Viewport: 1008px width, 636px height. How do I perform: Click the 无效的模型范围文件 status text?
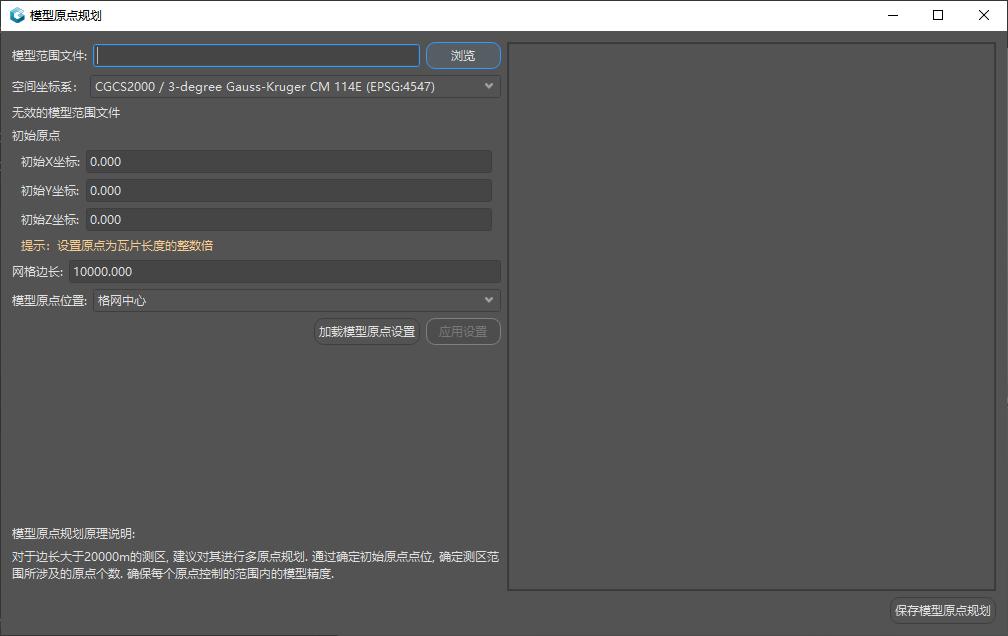(66, 113)
